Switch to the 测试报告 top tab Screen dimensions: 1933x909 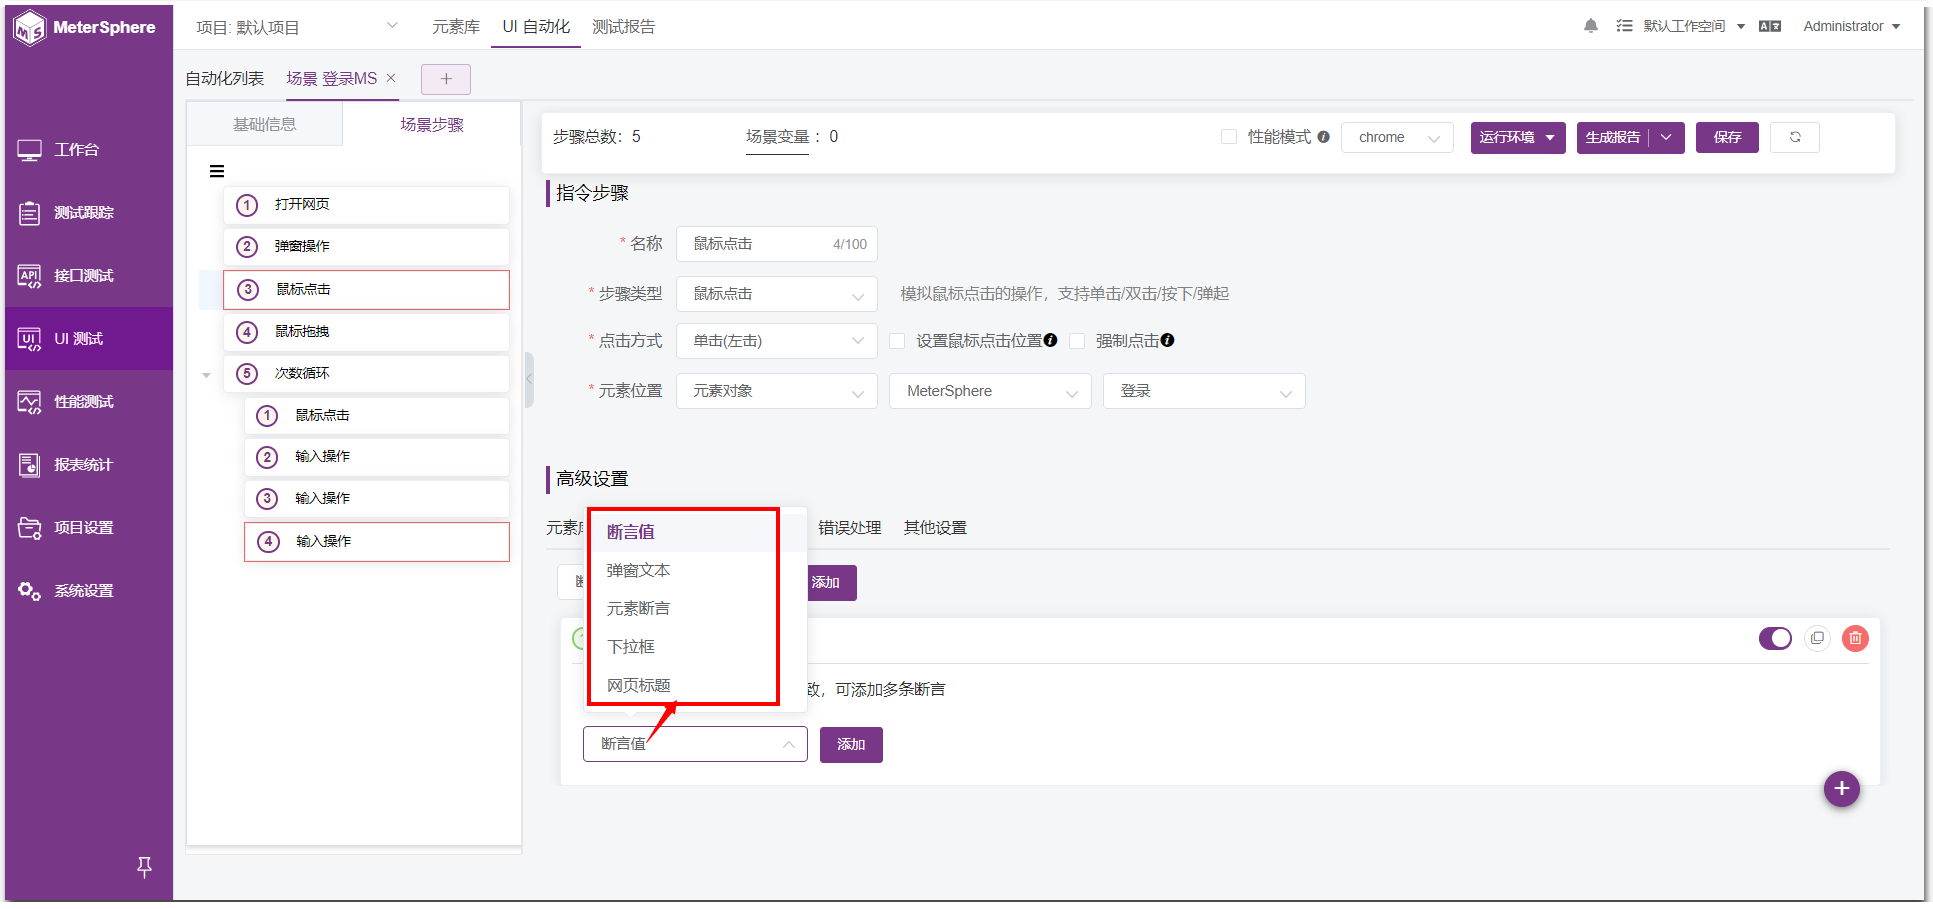[x=623, y=27]
